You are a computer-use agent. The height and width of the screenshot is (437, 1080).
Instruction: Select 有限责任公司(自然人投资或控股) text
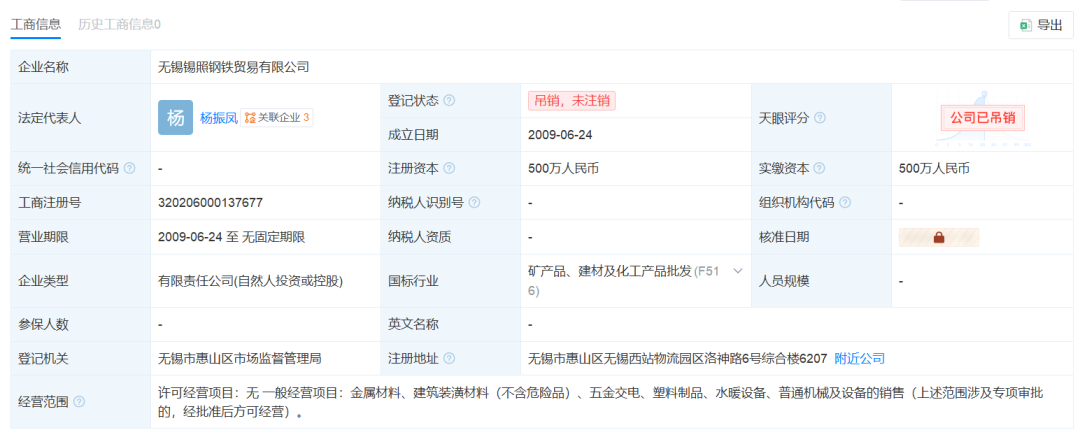tap(251, 281)
